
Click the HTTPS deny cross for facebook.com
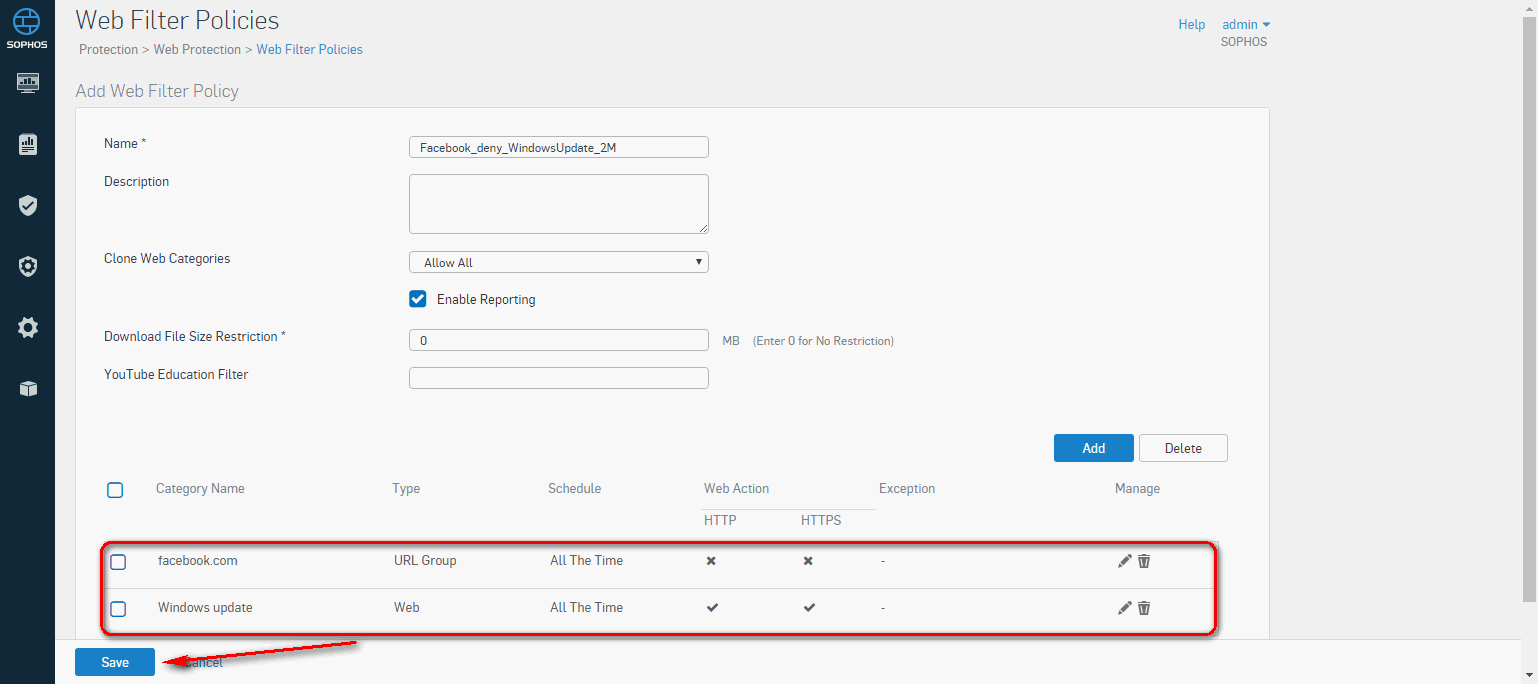(x=808, y=561)
